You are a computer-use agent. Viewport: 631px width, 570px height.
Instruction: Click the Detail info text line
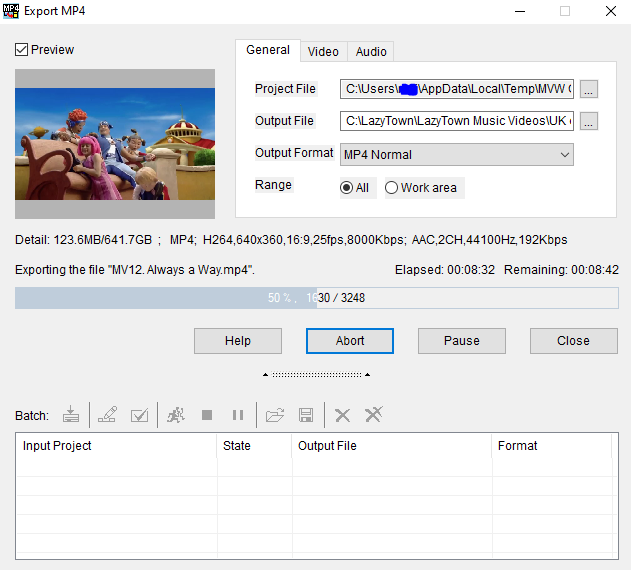[x=291, y=240]
